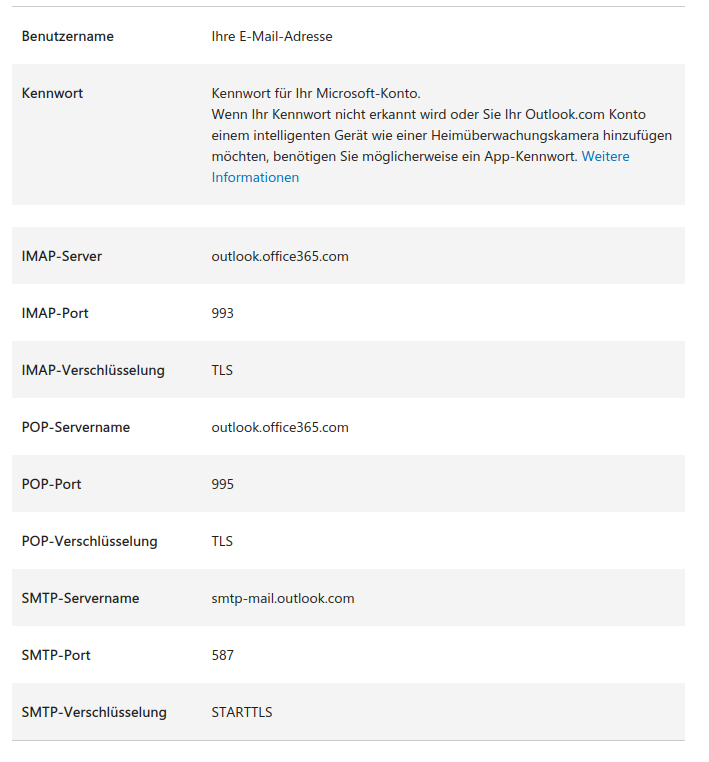Click the IMAP-Server value outlook.office365.com
The height and width of the screenshot is (762, 709).
[280, 256]
